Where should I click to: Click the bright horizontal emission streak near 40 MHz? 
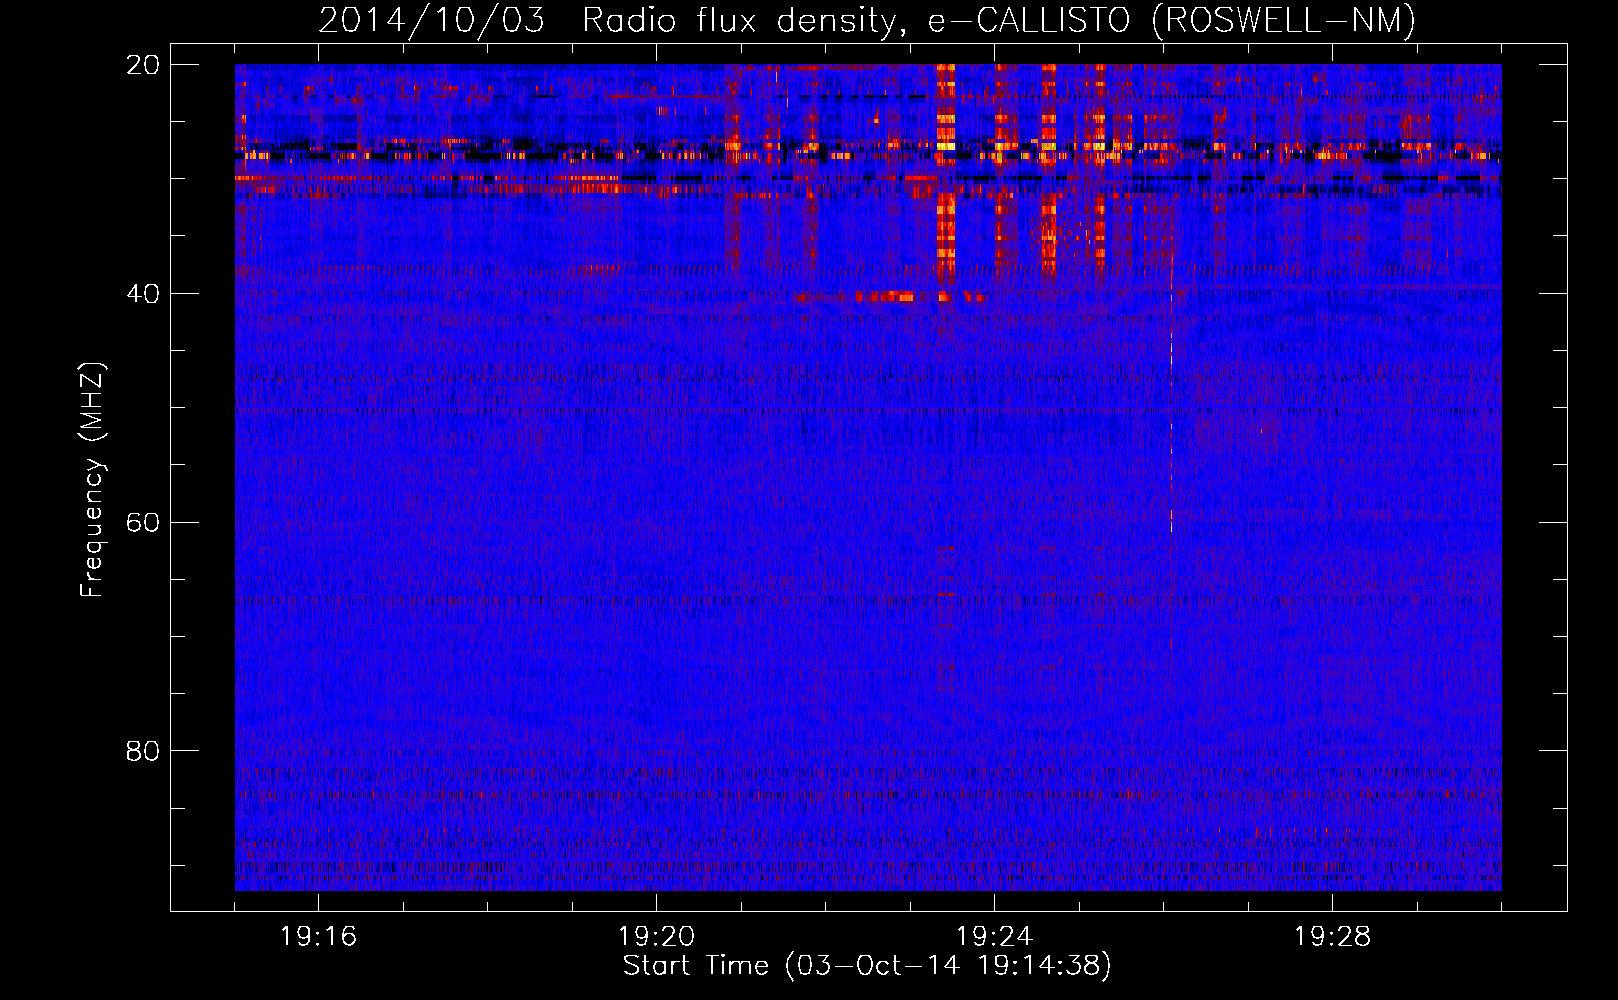[x=888, y=297]
